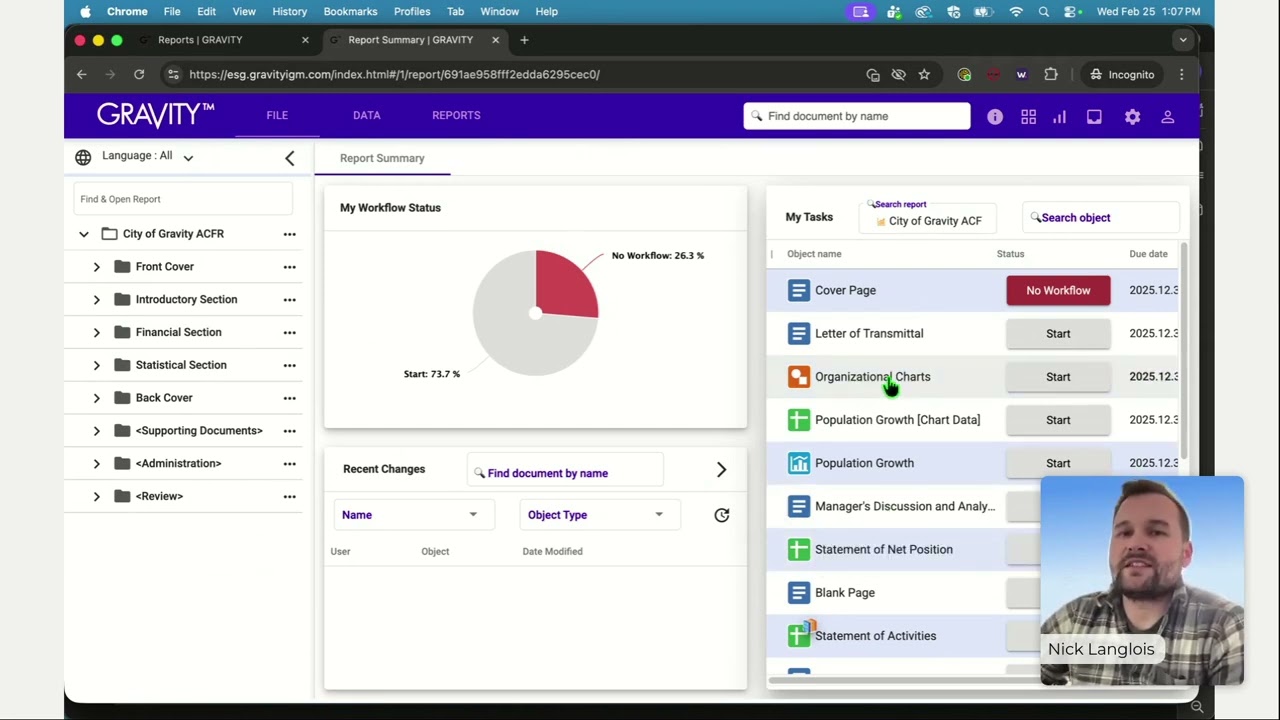
Task: Expand the Introductory Section folder
Action: [96, 300]
